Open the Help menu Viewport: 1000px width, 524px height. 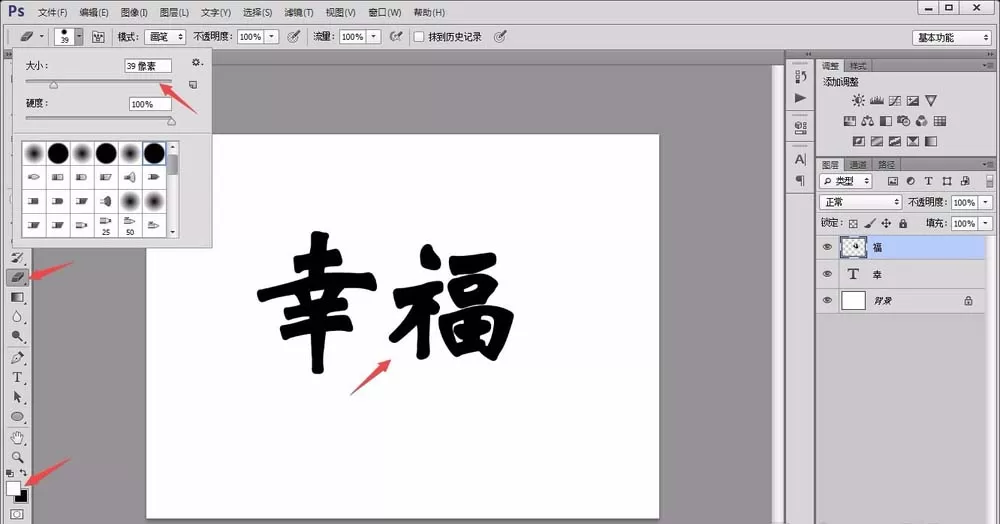pos(429,12)
